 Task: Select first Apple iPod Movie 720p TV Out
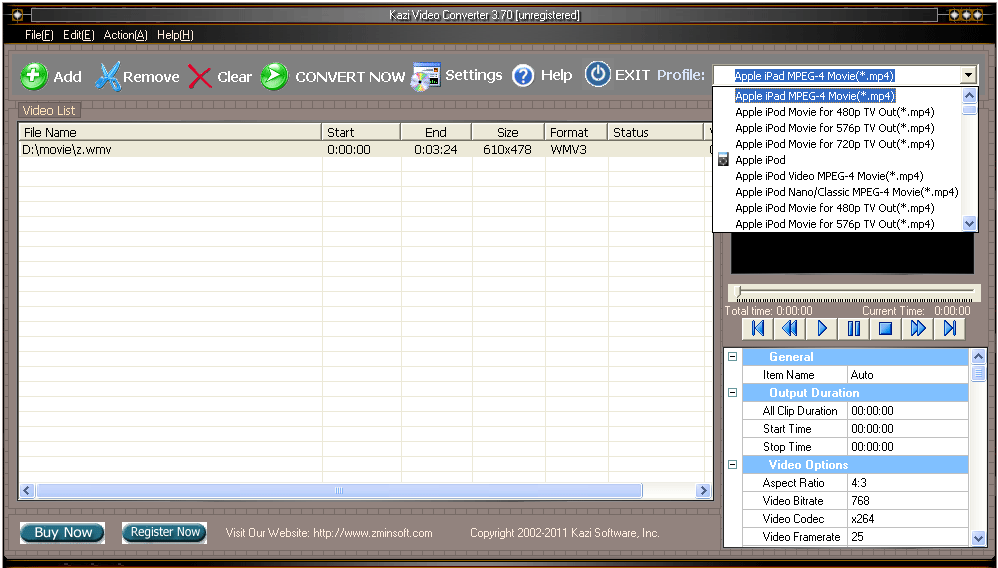834,144
